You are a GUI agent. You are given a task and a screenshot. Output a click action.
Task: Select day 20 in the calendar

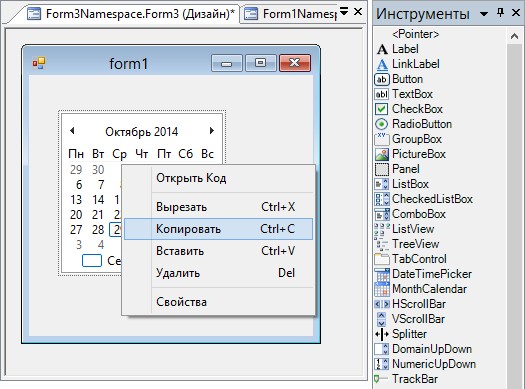point(76,215)
